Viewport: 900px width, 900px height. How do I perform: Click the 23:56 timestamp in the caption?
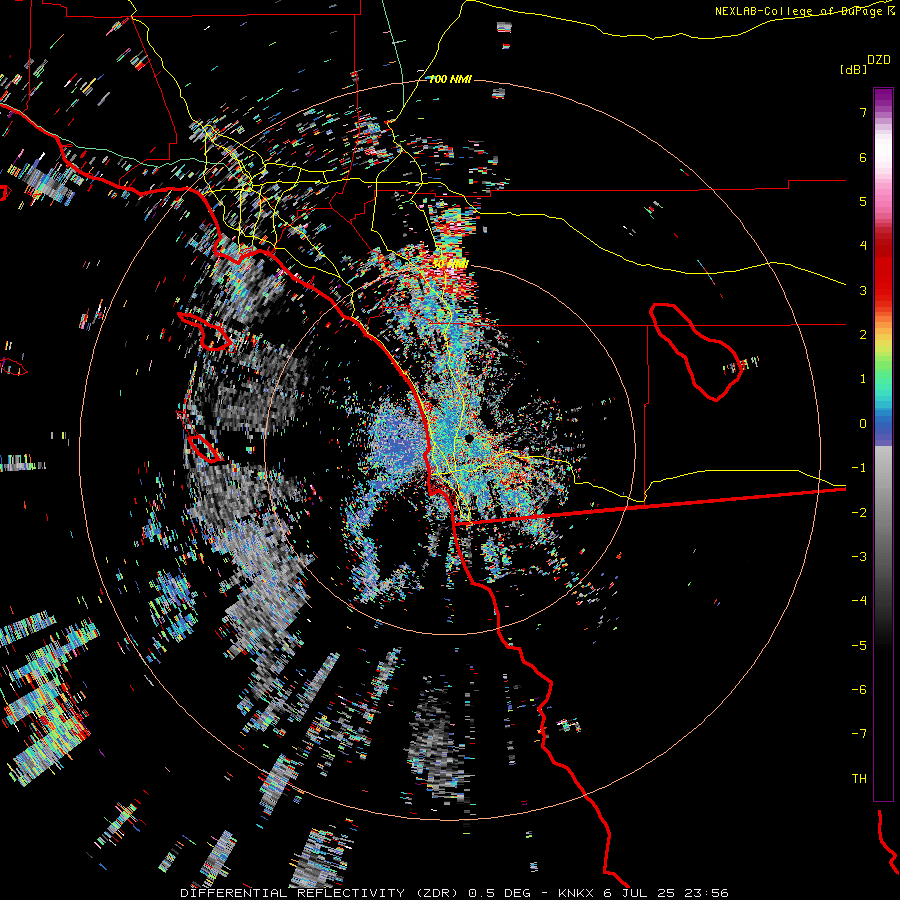tap(709, 893)
